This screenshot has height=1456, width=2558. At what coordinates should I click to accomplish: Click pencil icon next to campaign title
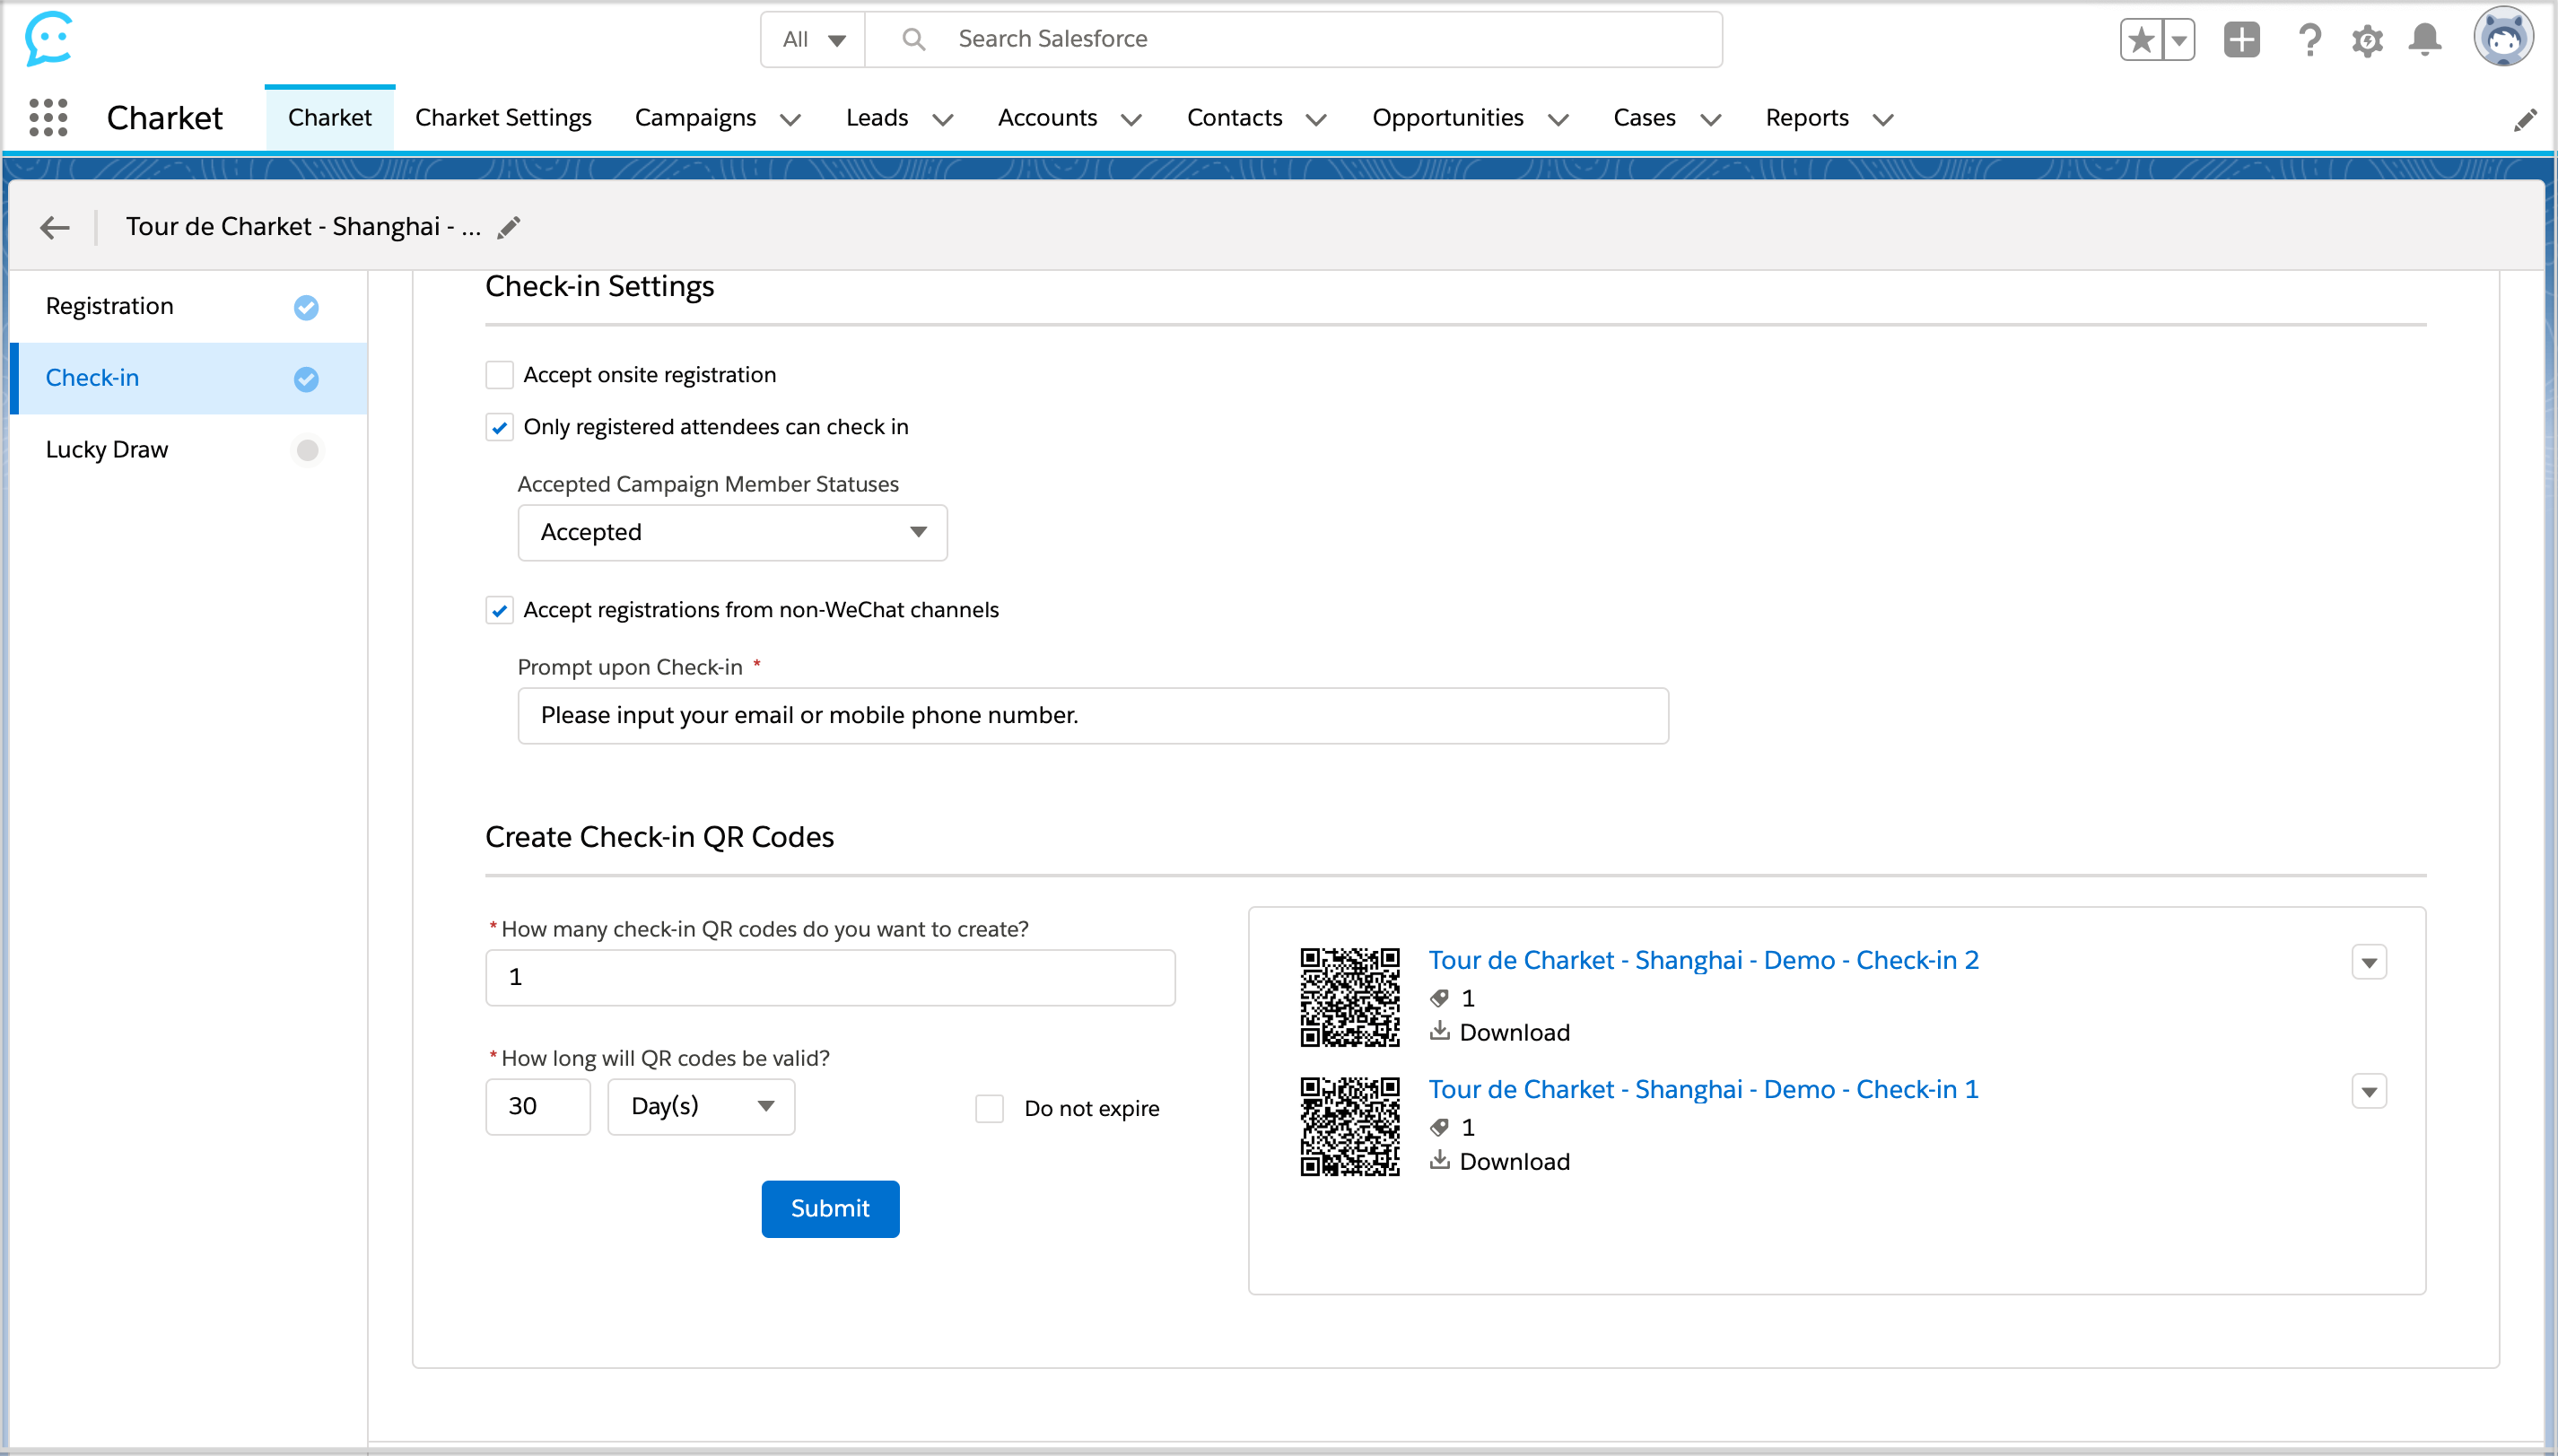point(509,227)
